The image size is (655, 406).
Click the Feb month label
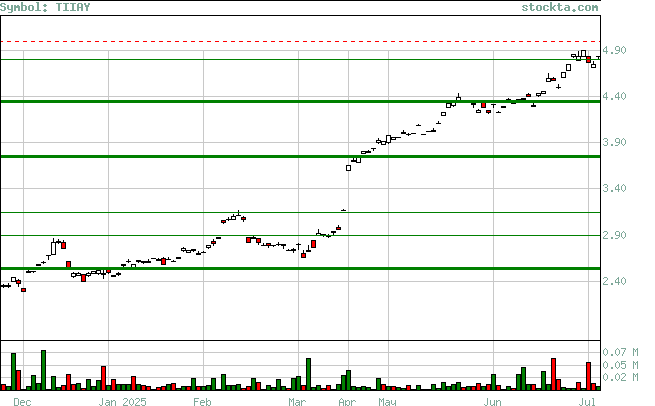pyautogui.click(x=202, y=402)
